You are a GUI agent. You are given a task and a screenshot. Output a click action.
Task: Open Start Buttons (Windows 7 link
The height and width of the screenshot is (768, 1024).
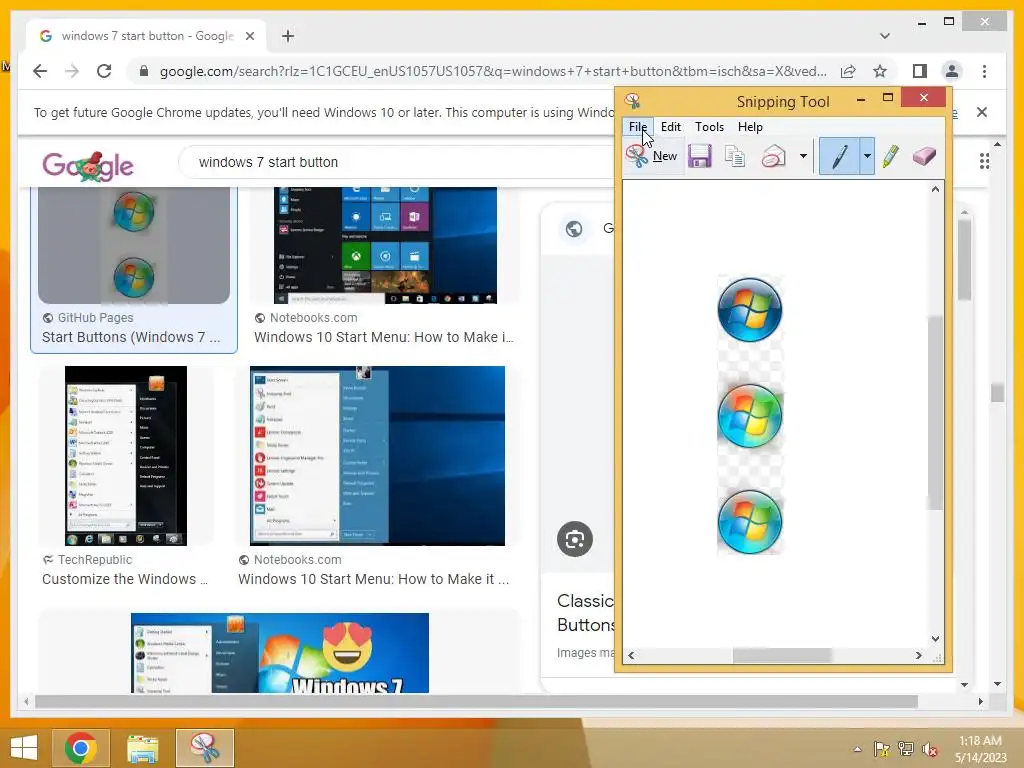click(x=131, y=337)
